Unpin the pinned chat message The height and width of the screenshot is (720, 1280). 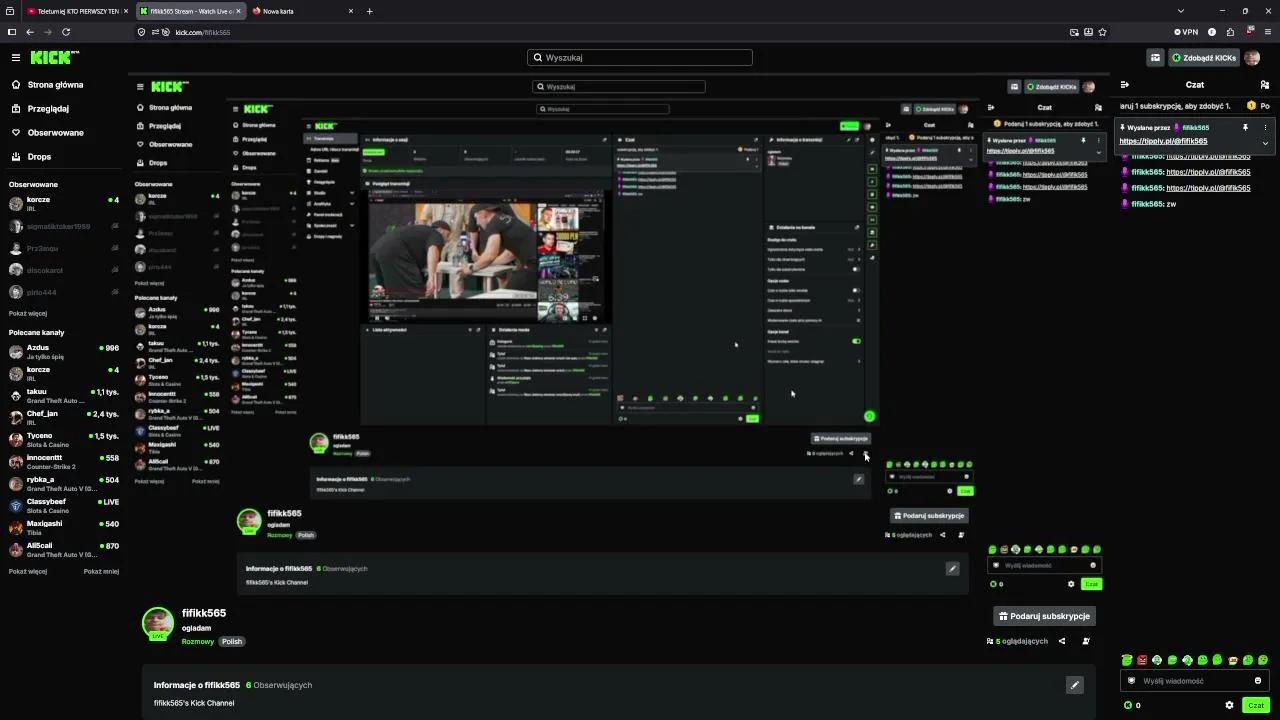pyautogui.click(x=1245, y=128)
